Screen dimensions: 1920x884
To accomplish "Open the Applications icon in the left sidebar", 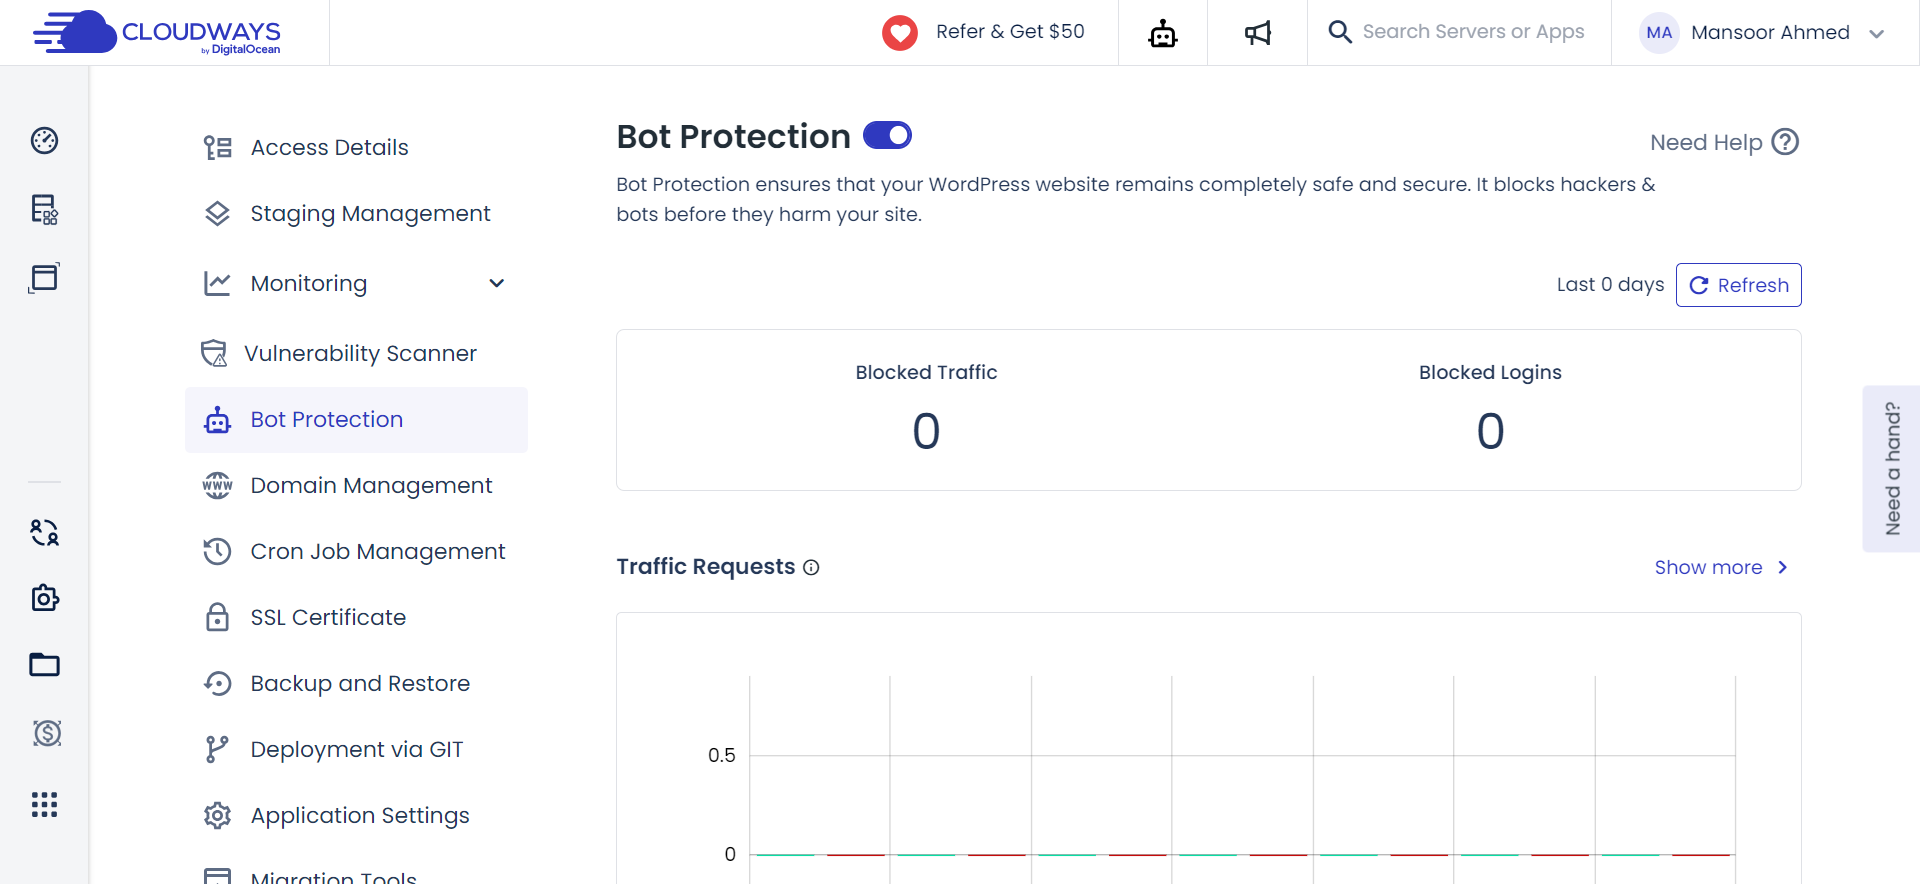I will tap(44, 277).
